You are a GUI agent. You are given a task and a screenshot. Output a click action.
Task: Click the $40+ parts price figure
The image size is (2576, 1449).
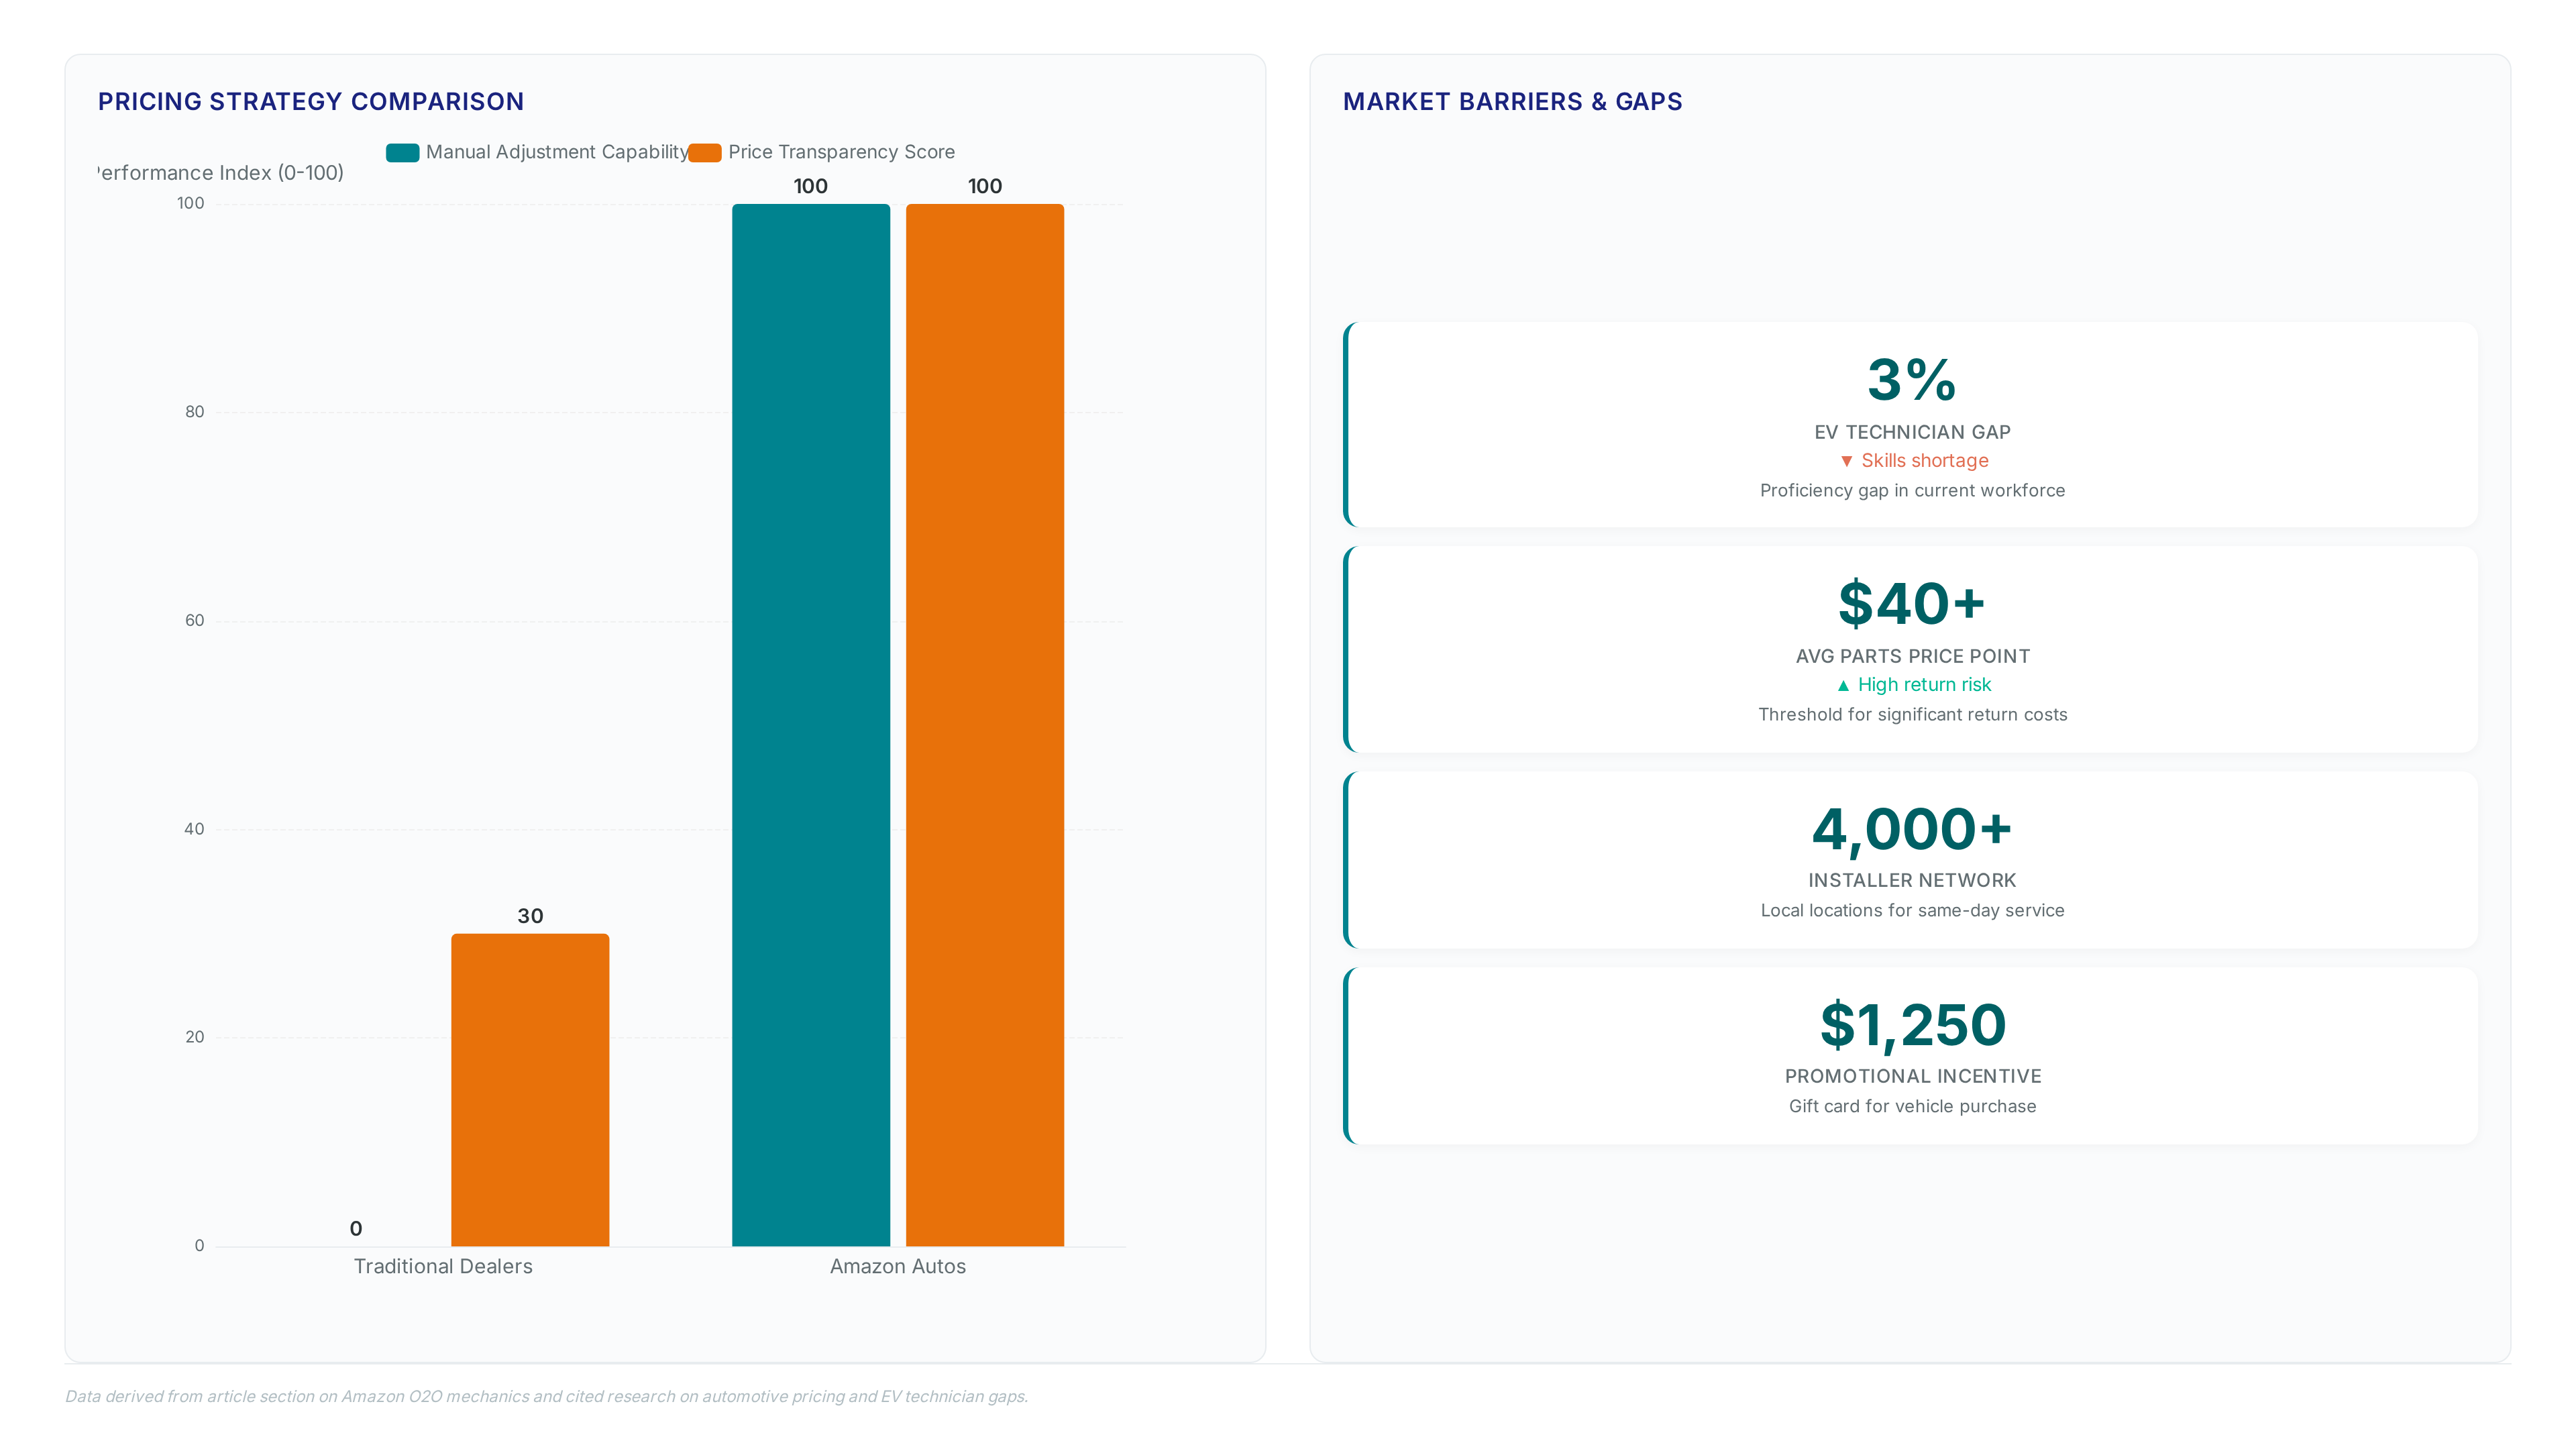[1912, 604]
